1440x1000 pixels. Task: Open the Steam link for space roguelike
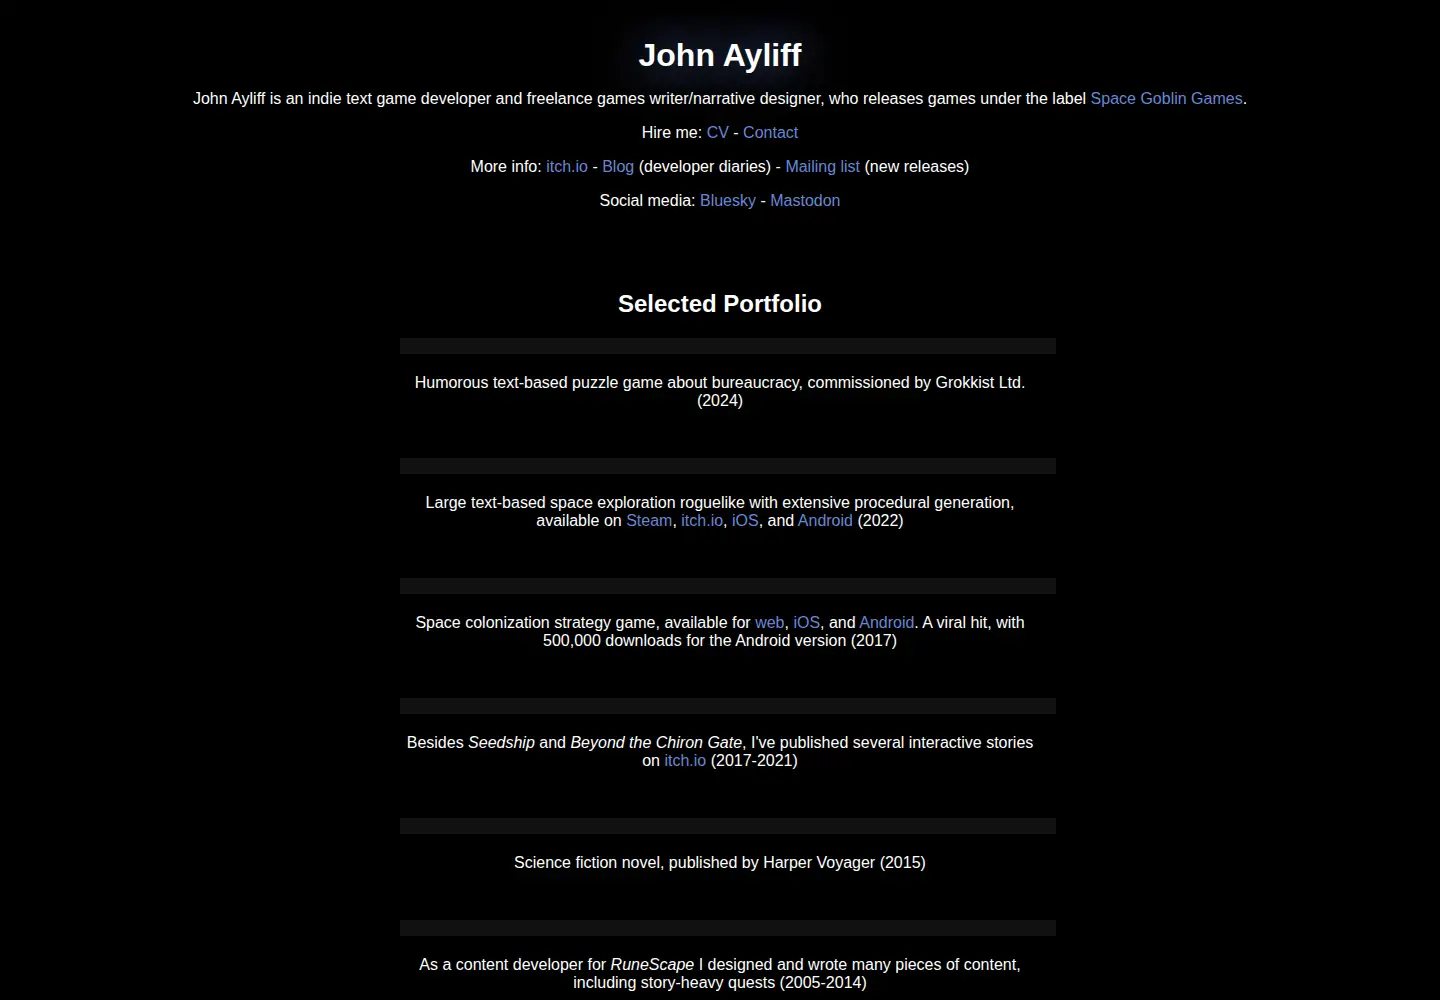click(649, 520)
